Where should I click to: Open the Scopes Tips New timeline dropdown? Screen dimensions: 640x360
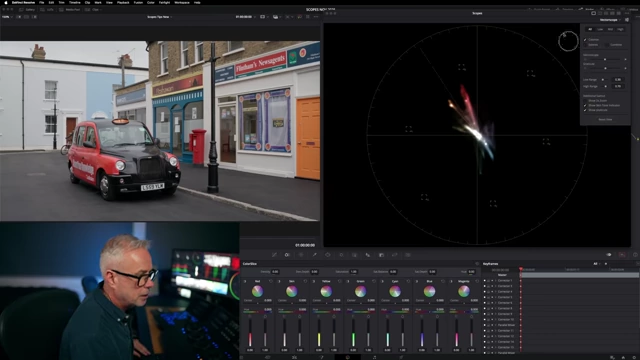coord(160,17)
